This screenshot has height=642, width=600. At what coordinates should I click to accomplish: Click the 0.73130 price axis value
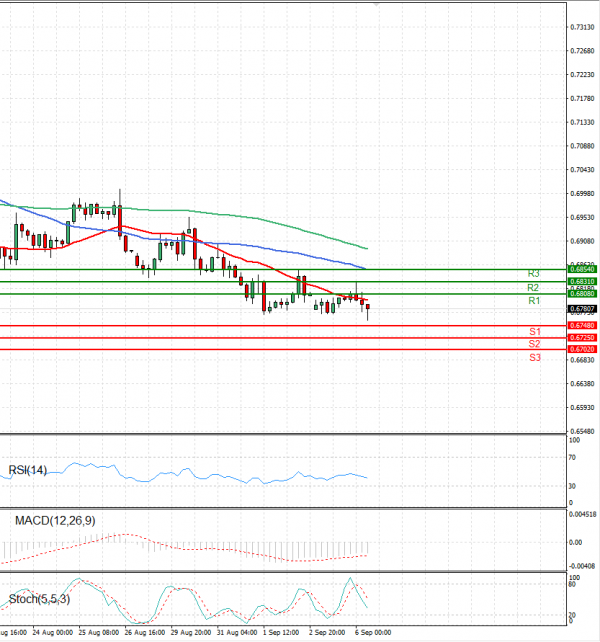click(582, 27)
